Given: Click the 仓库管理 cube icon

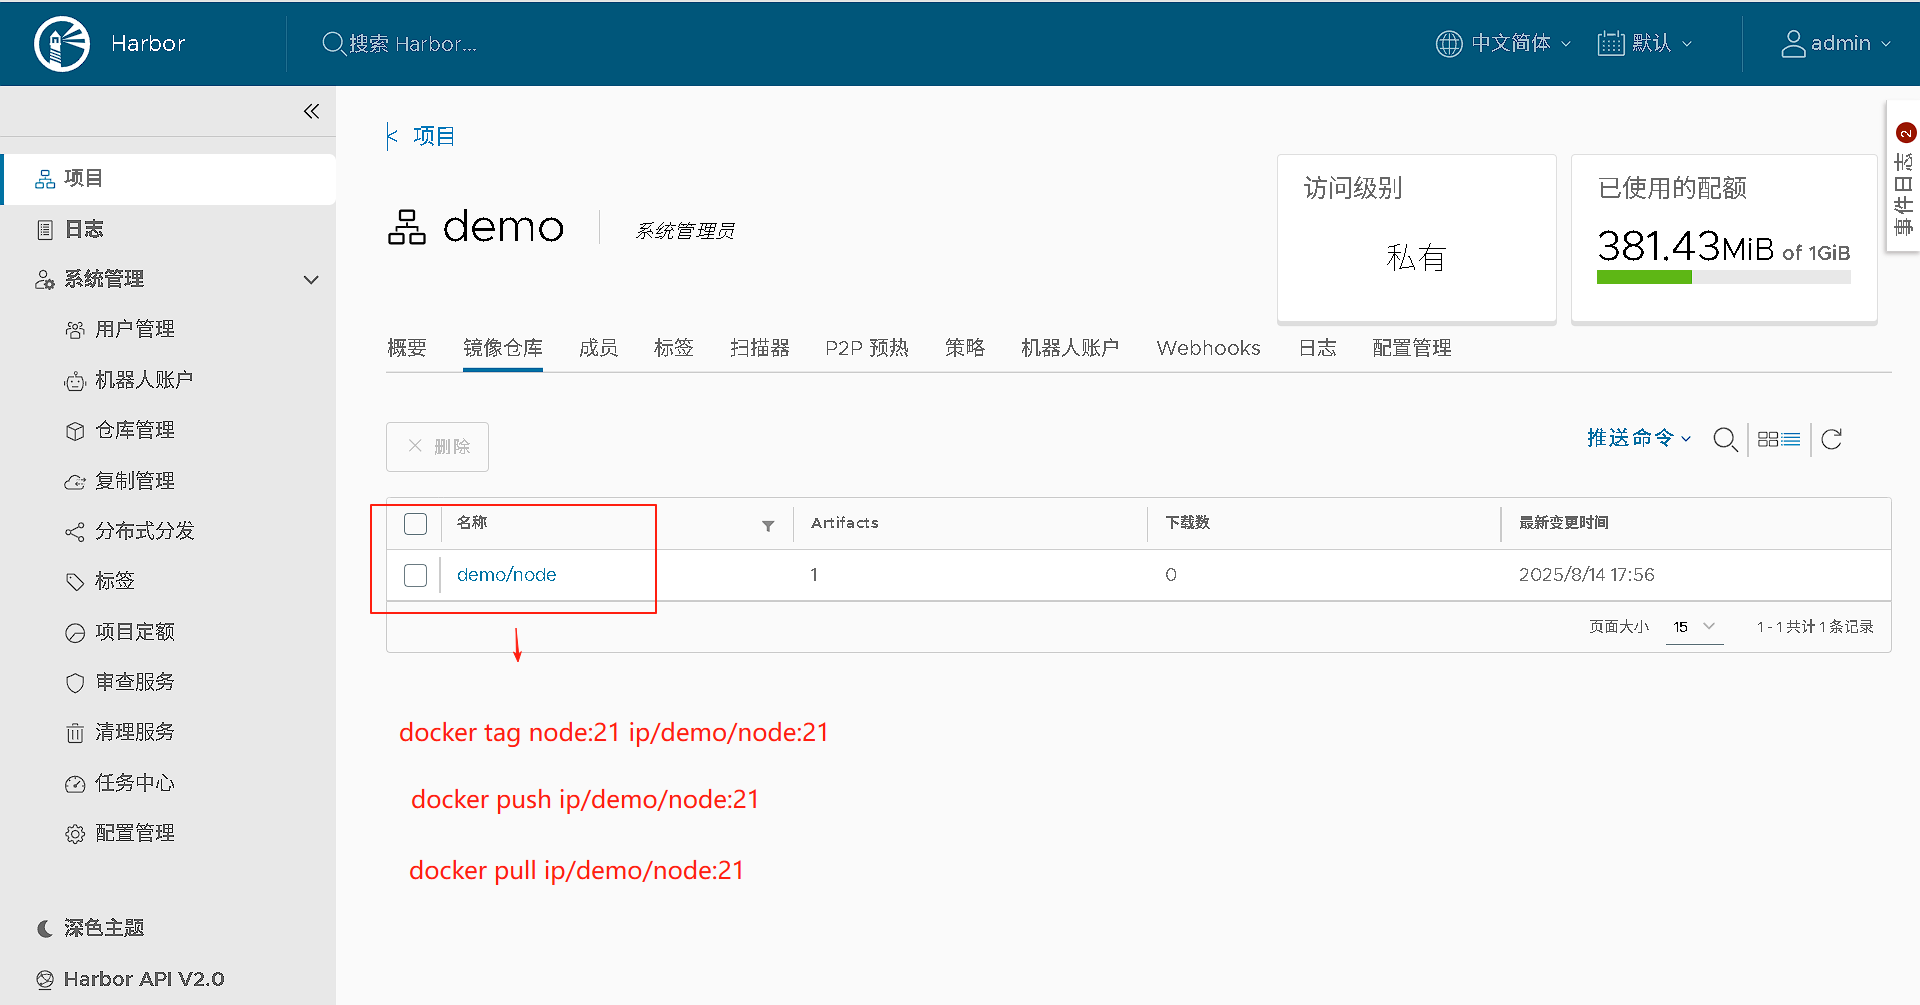Looking at the screenshot, I should pos(75,431).
